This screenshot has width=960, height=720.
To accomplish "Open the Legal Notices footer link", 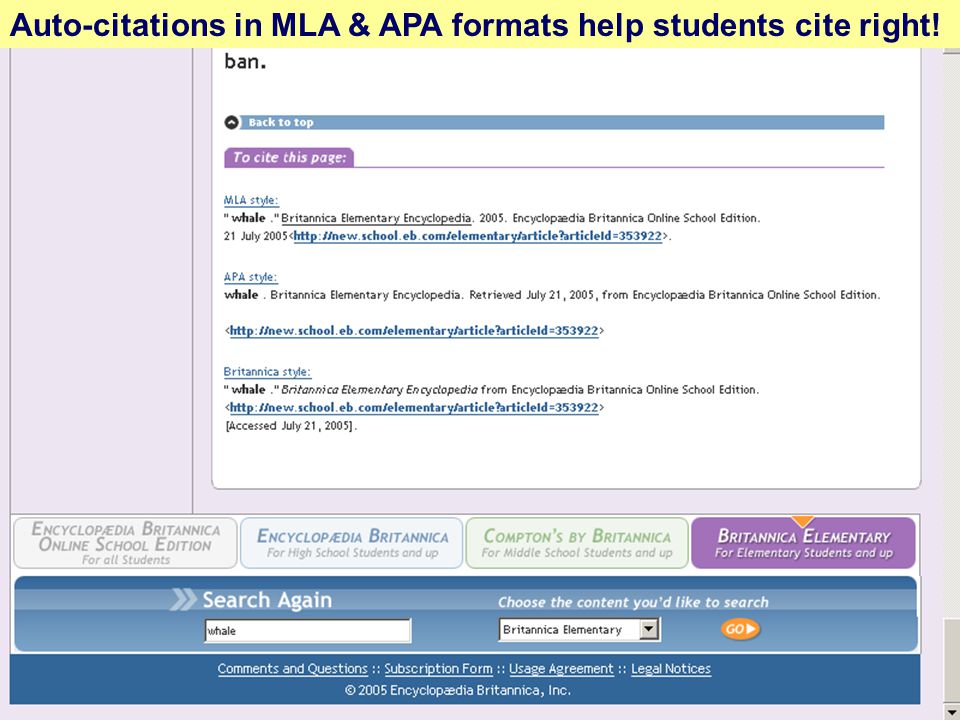I will (x=671, y=669).
